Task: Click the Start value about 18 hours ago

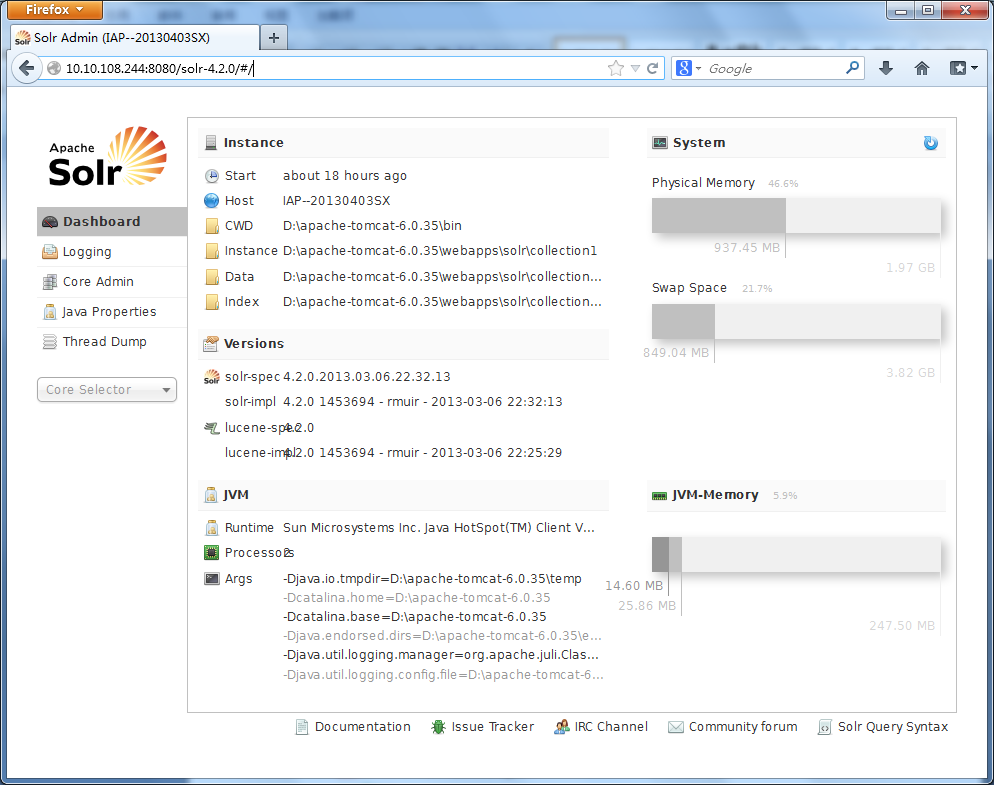Action: [345, 176]
